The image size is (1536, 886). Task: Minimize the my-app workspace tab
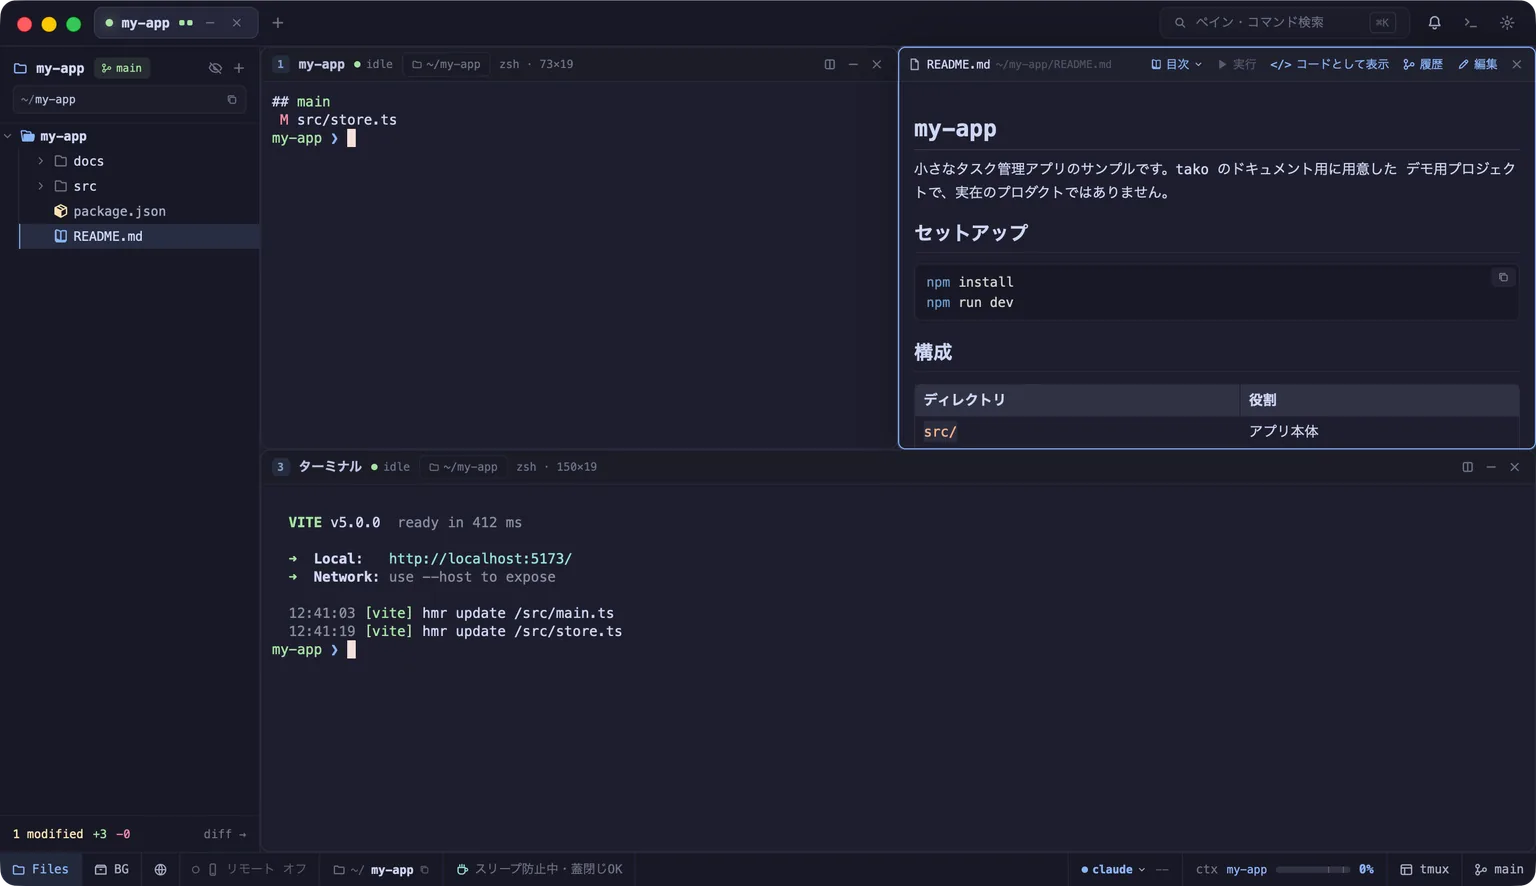pyautogui.click(x=210, y=23)
